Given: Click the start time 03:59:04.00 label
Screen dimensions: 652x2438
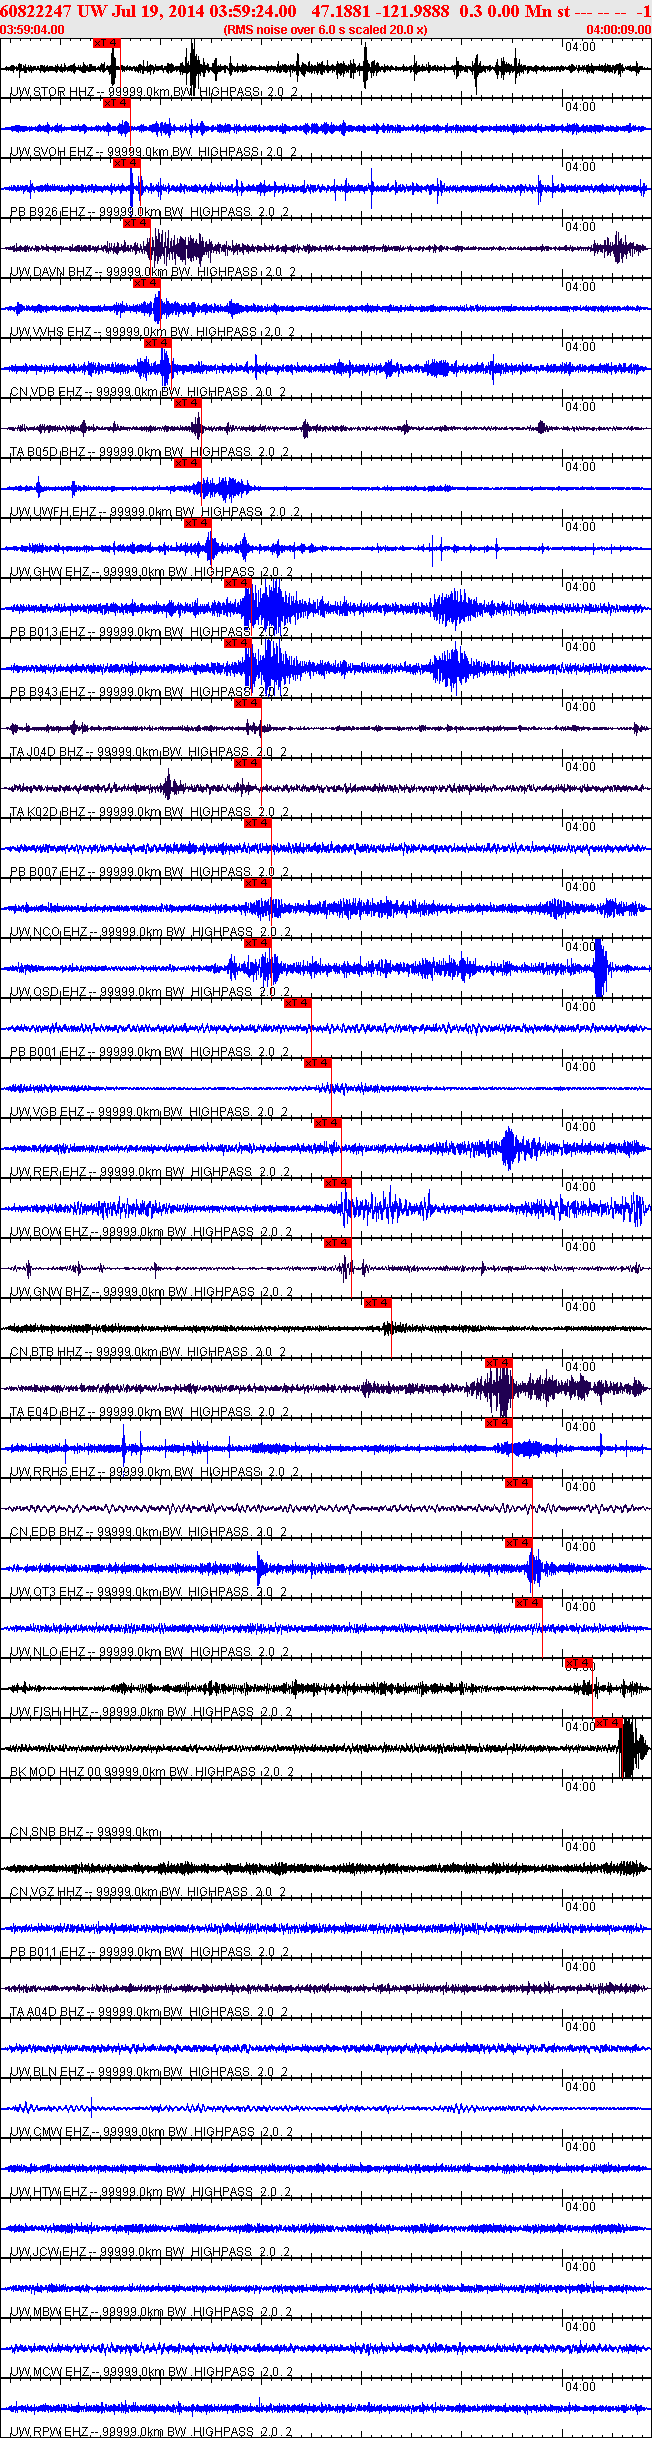Looking at the screenshot, I should tap(32, 29).
